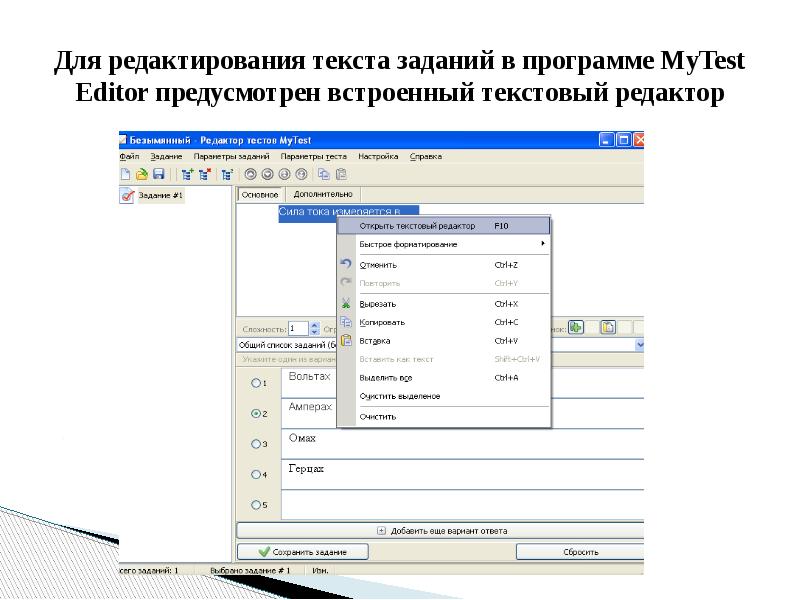800x600 pixels.
Task: Select answer radio button 1 for Вольтах
Action: 257,382
